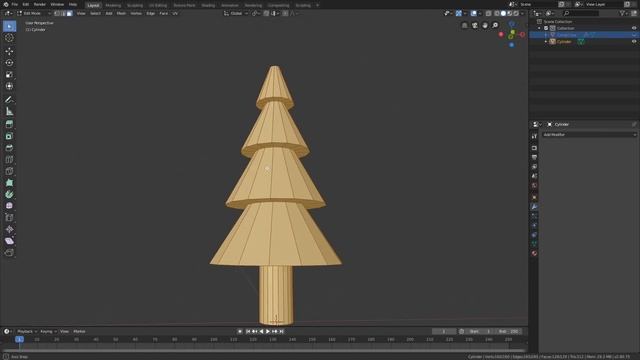Viewport: 640px width, 360px height.
Task: Open the Material properties tab icon
Action: 534,253
